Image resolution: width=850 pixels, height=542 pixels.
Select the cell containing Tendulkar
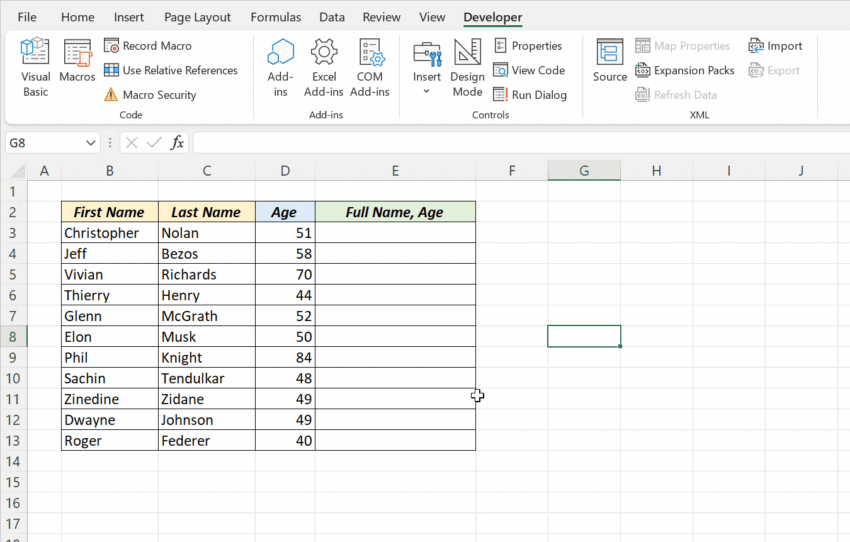tap(207, 378)
